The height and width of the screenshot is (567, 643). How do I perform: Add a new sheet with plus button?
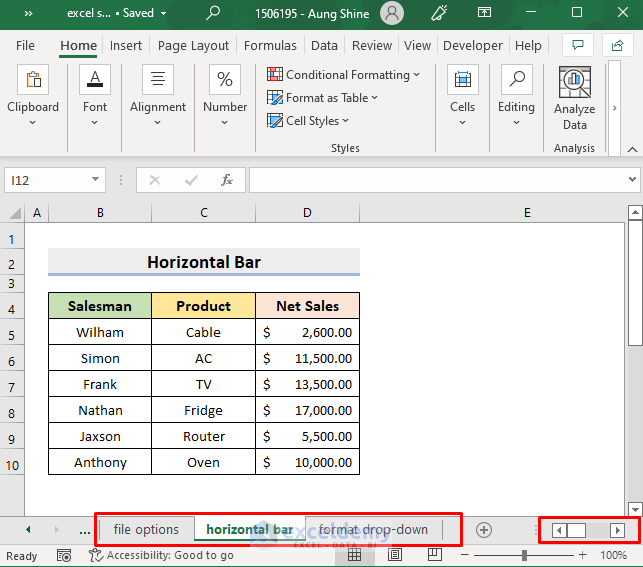tap(484, 530)
